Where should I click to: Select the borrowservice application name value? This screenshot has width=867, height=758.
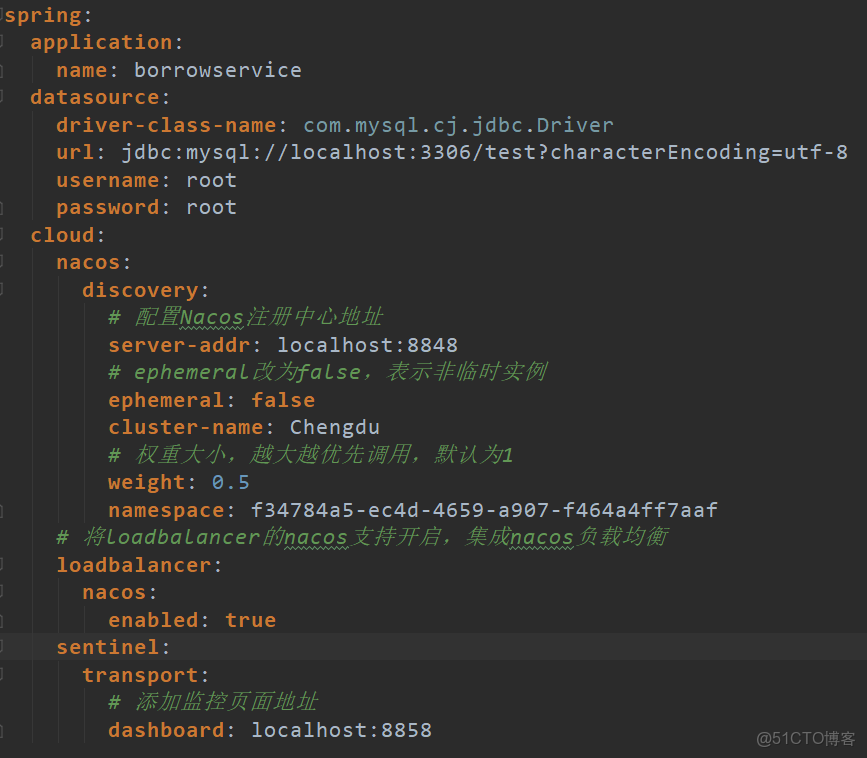tap(217, 70)
